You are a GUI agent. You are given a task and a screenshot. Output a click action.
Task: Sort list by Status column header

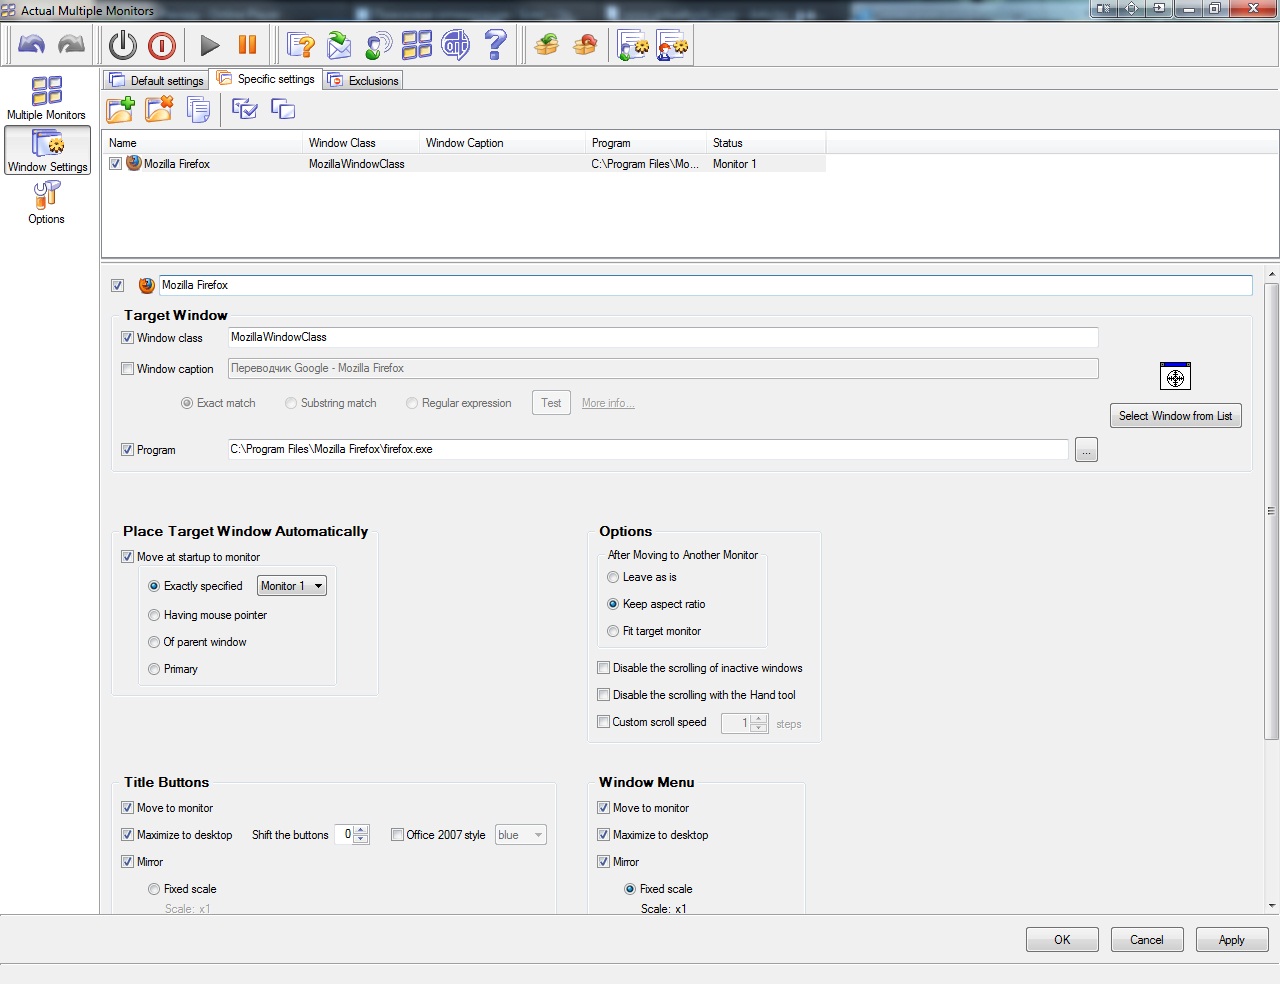tap(766, 143)
